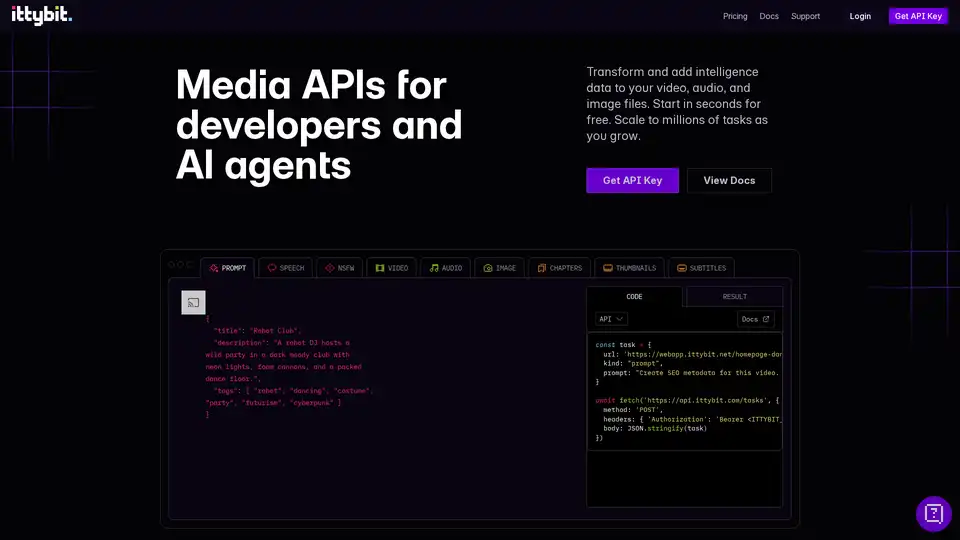Open the Chapters tab
This screenshot has height=540, width=960.
tap(559, 268)
